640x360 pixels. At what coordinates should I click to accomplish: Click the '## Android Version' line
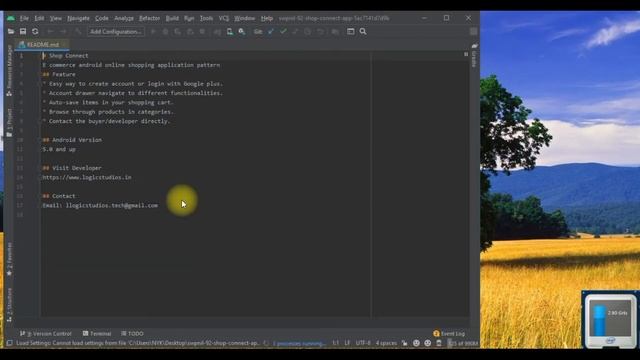[72, 140]
